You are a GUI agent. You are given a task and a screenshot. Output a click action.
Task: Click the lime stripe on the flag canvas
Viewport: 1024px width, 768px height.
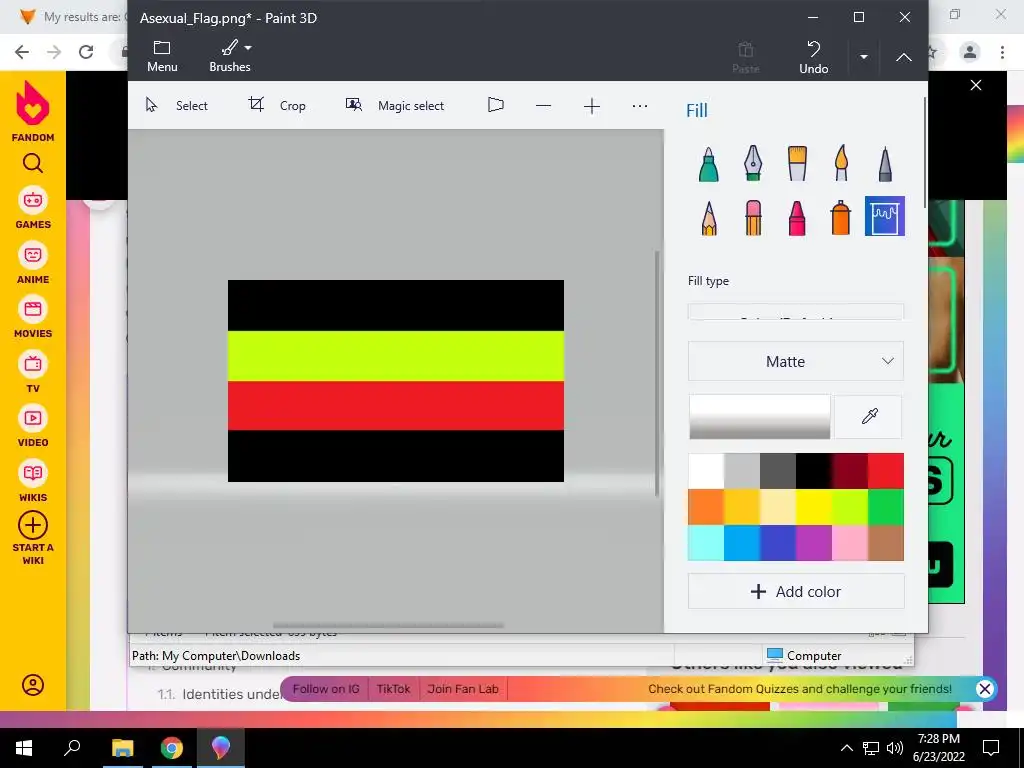396,356
